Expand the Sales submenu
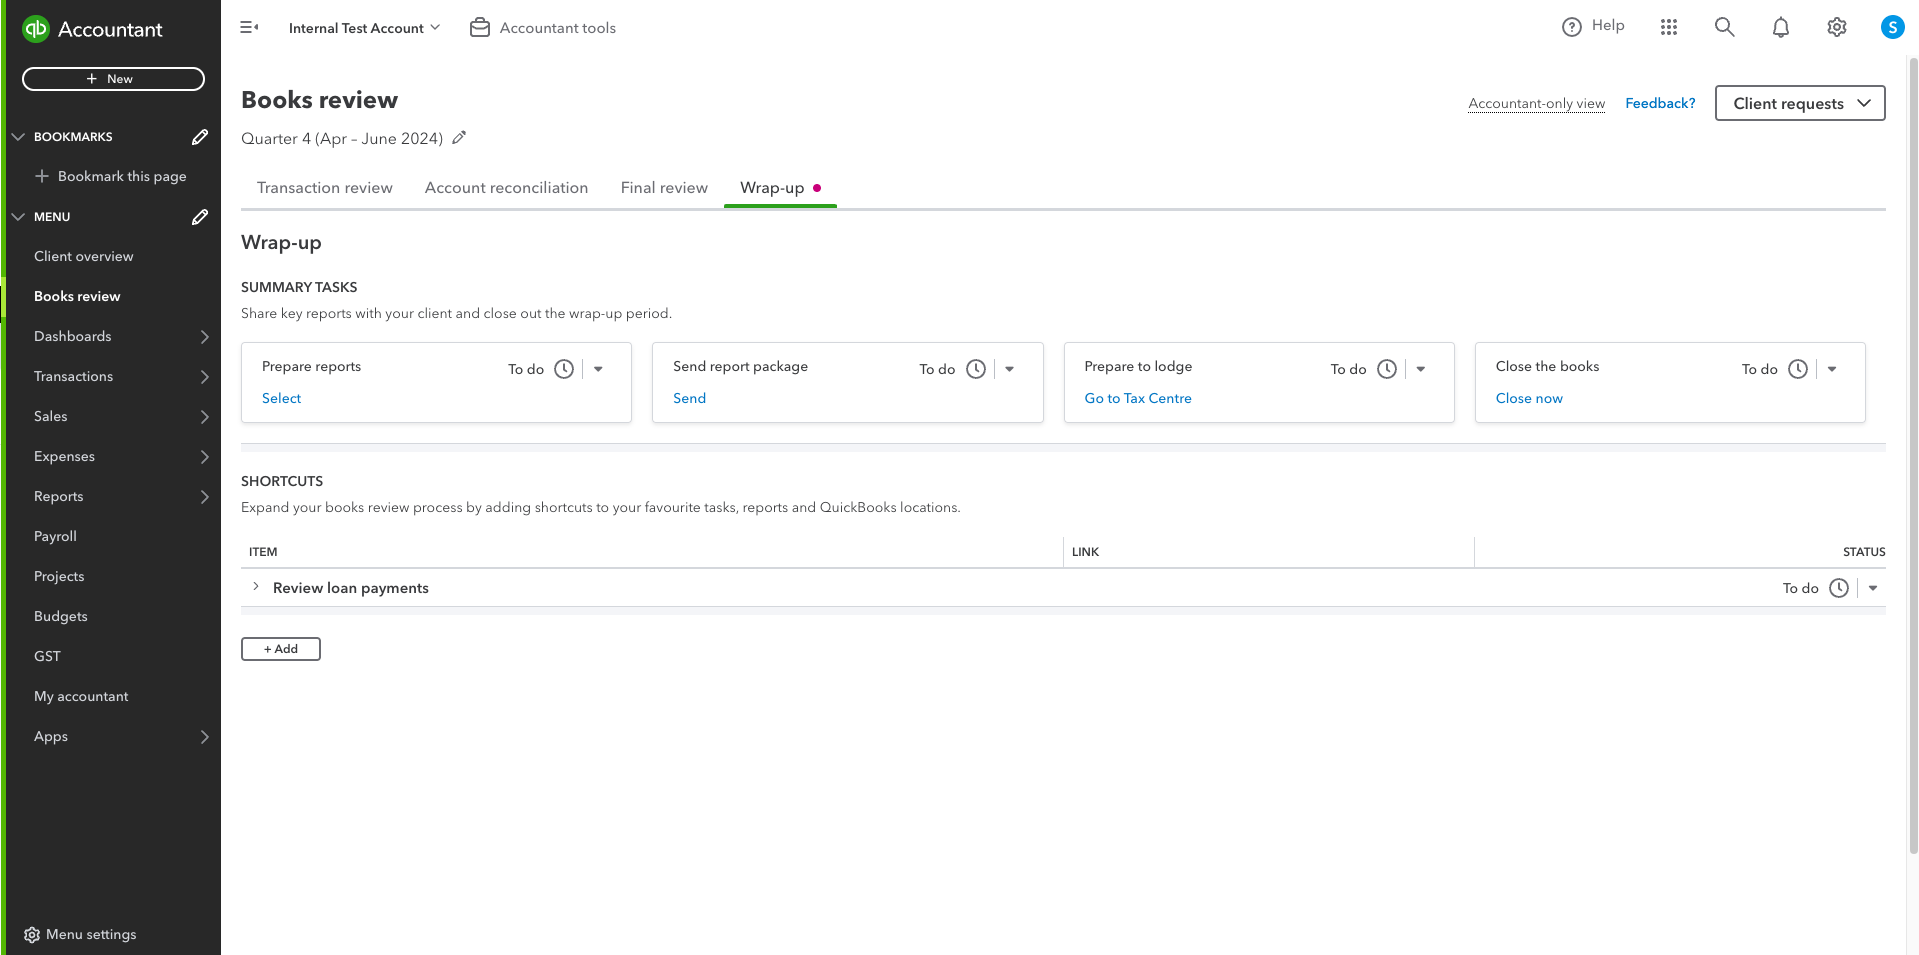The height and width of the screenshot is (955, 1919). [204, 417]
